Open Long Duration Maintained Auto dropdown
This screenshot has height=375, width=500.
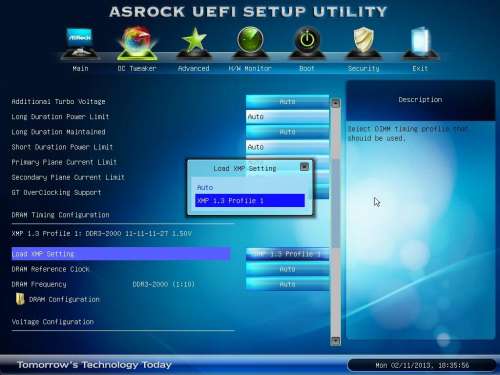click(x=287, y=132)
